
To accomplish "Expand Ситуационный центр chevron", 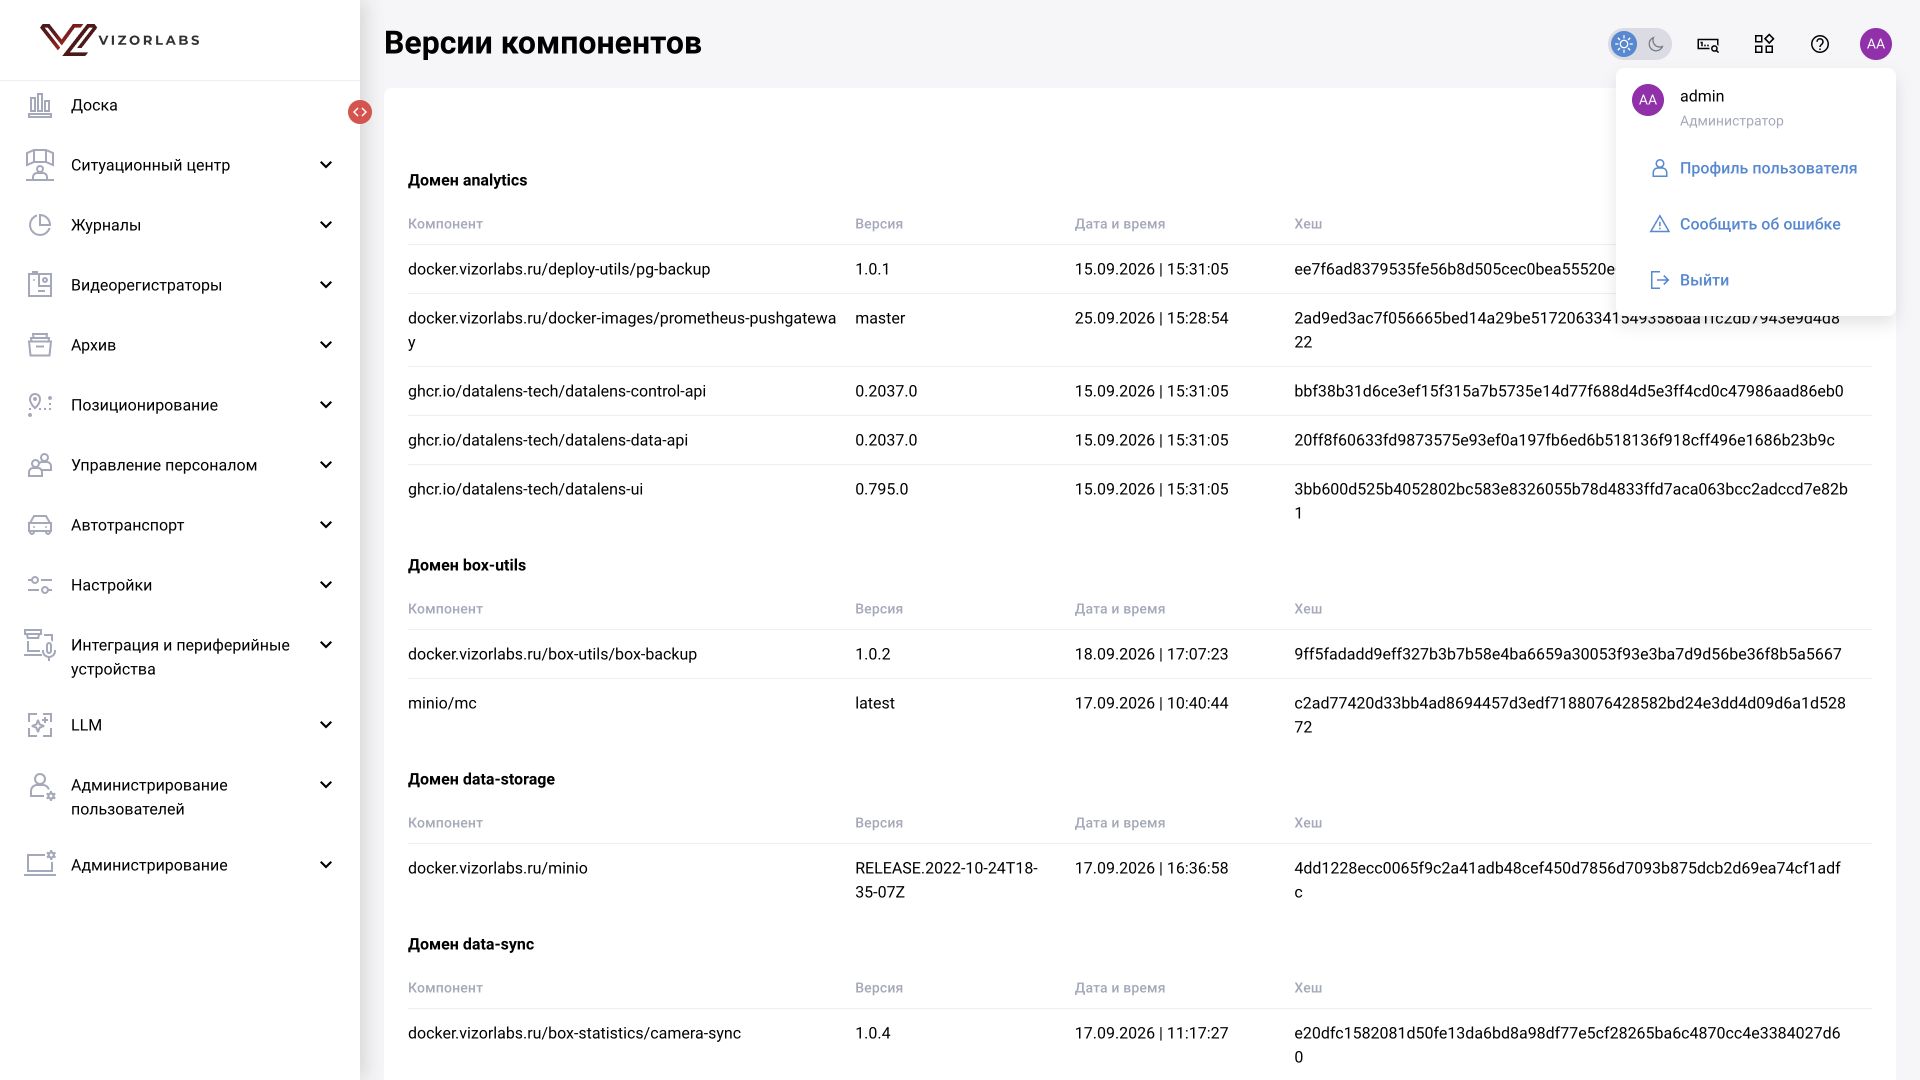I will tap(326, 165).
